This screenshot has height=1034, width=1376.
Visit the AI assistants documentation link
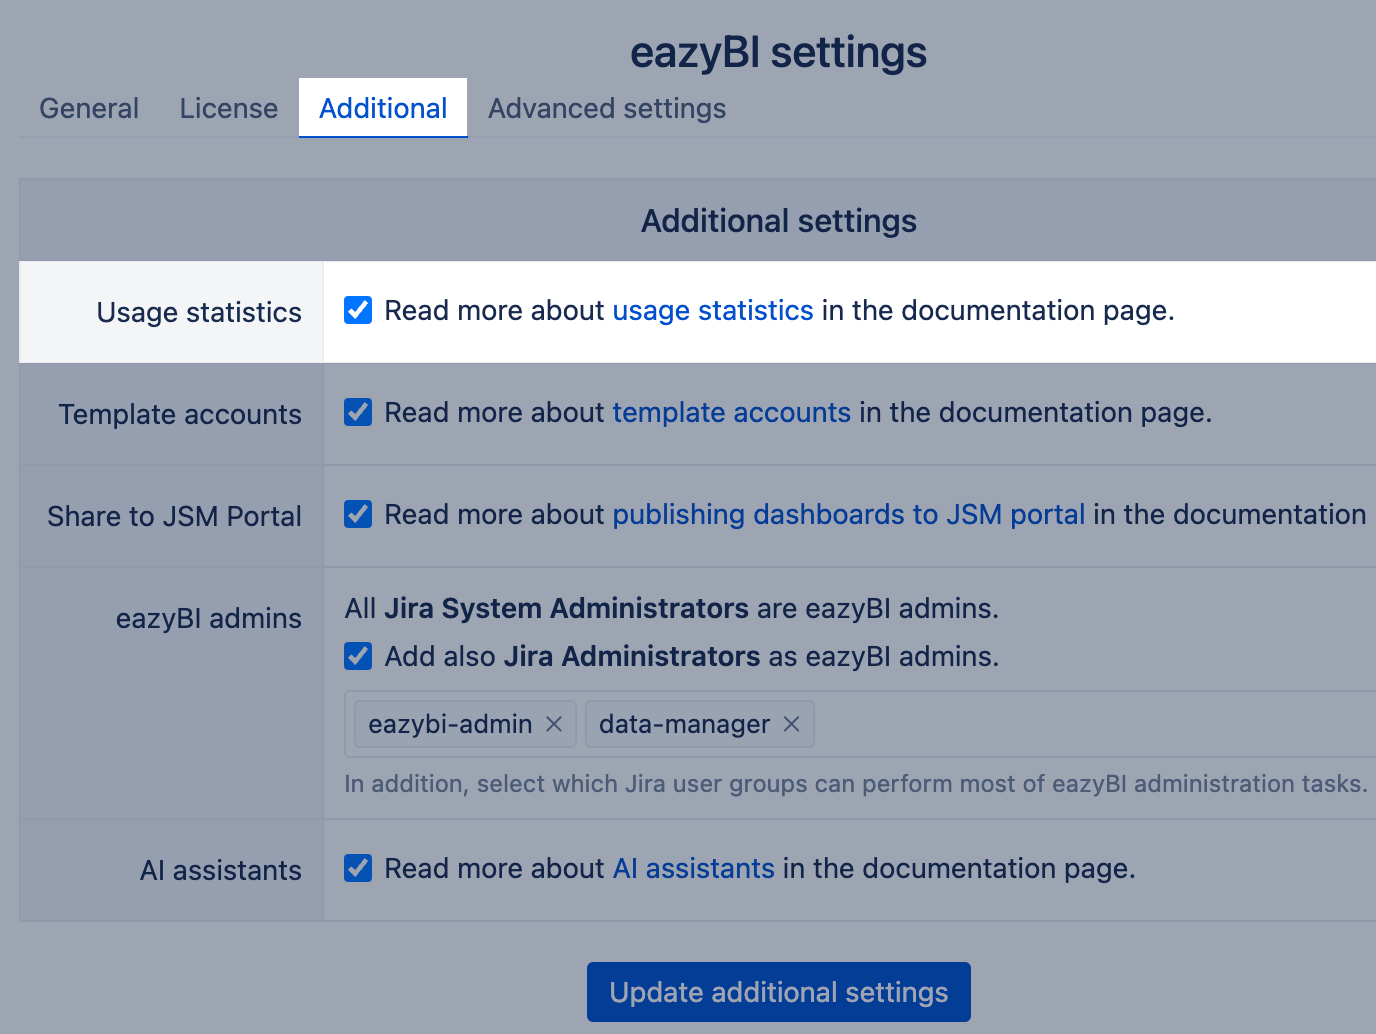(x=693, y=868)
